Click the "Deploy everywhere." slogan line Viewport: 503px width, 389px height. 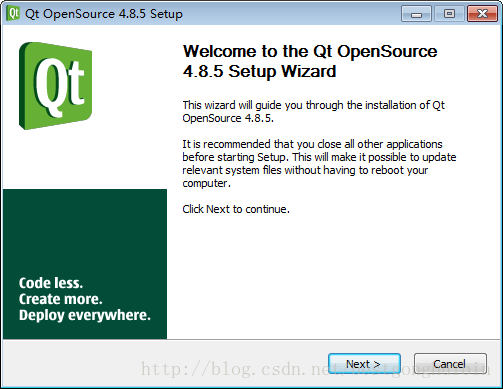(85, 315)
